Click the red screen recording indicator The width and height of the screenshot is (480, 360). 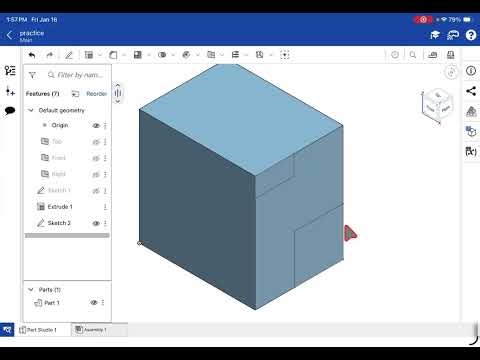[423, 19]
